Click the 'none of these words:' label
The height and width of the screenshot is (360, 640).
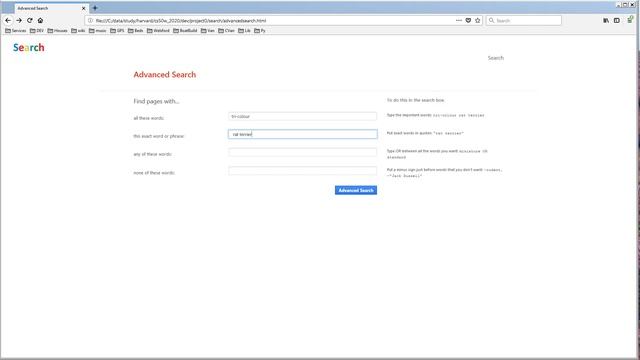pos(154,173)
